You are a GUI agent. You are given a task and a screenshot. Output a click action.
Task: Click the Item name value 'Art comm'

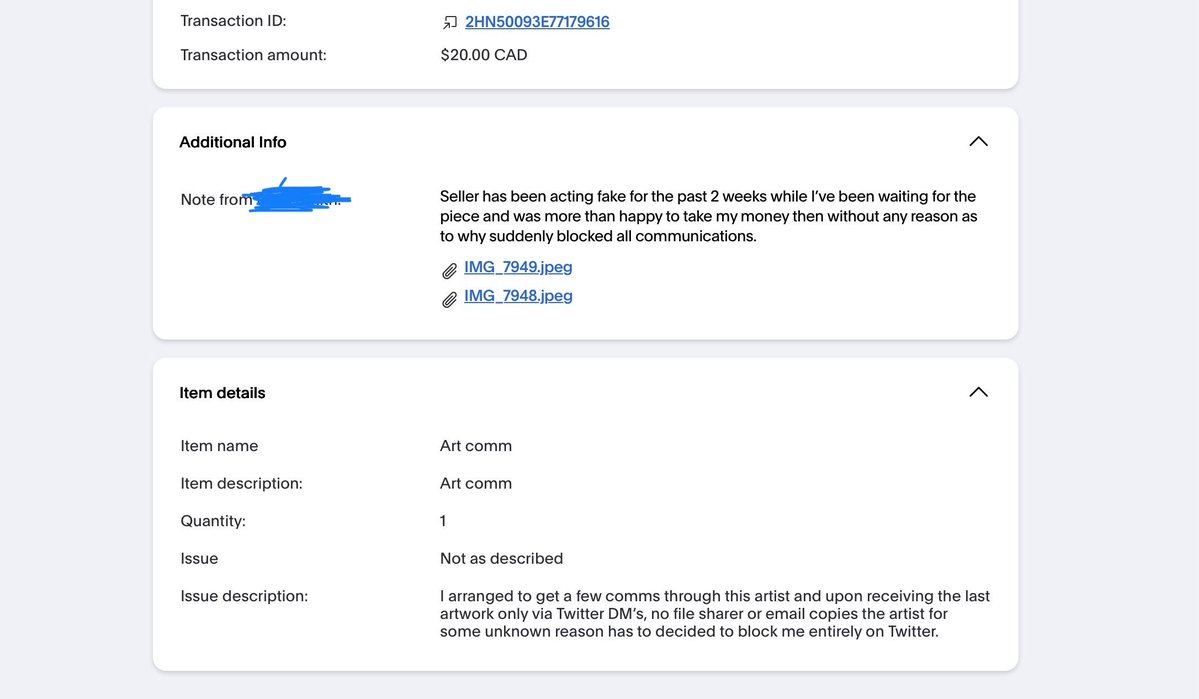click(x=476, y=446)
